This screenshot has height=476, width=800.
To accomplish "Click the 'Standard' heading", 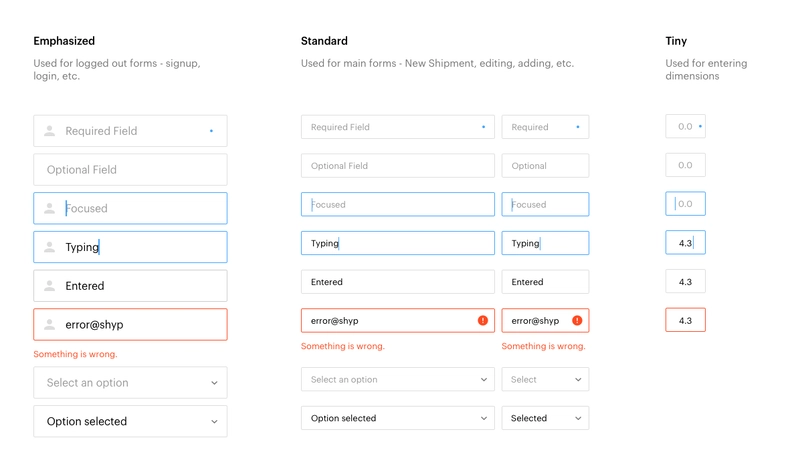I will coord(324,41).
